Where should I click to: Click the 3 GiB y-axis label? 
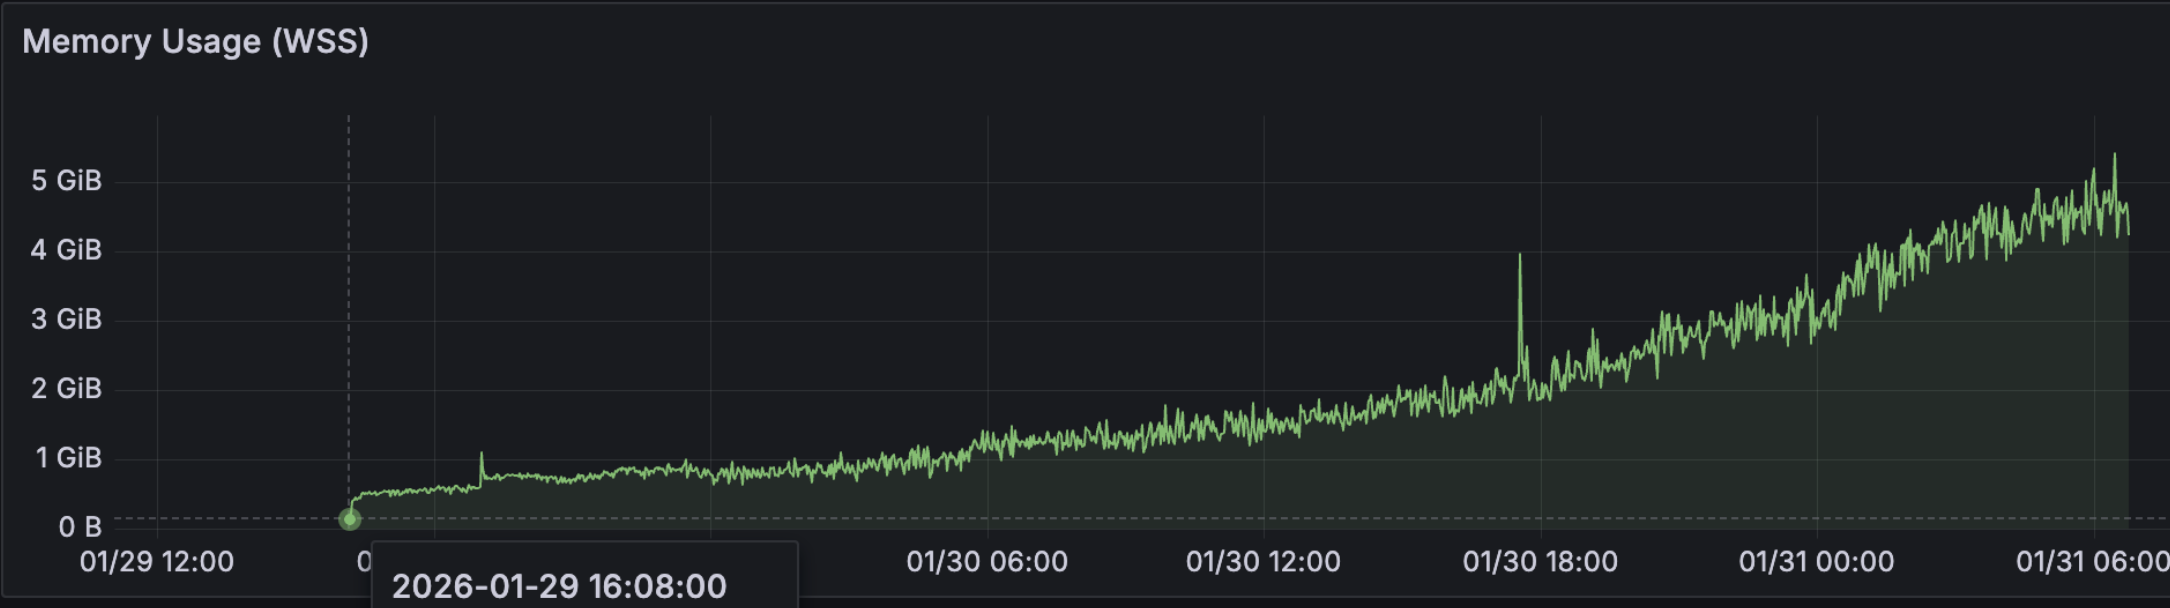click(66, 320)
